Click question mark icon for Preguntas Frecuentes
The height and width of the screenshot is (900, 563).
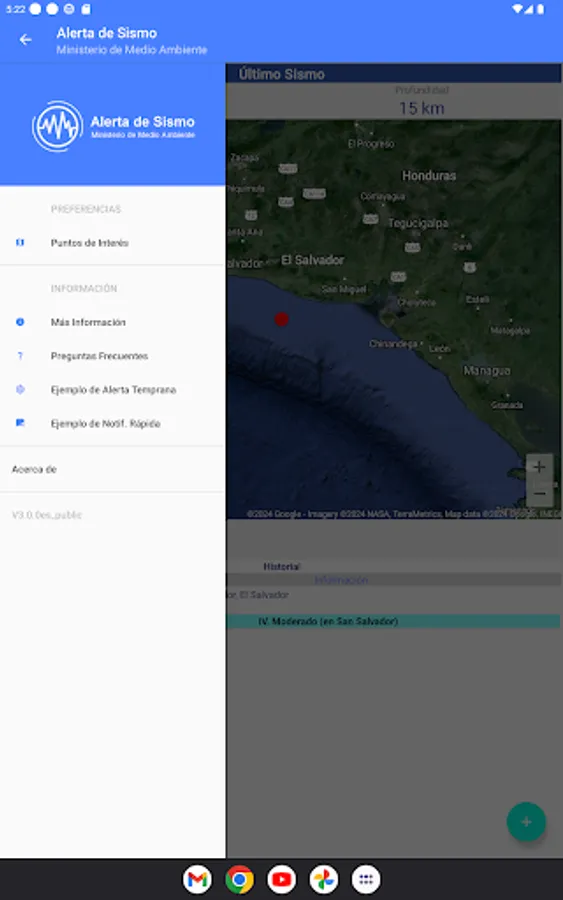20,356
